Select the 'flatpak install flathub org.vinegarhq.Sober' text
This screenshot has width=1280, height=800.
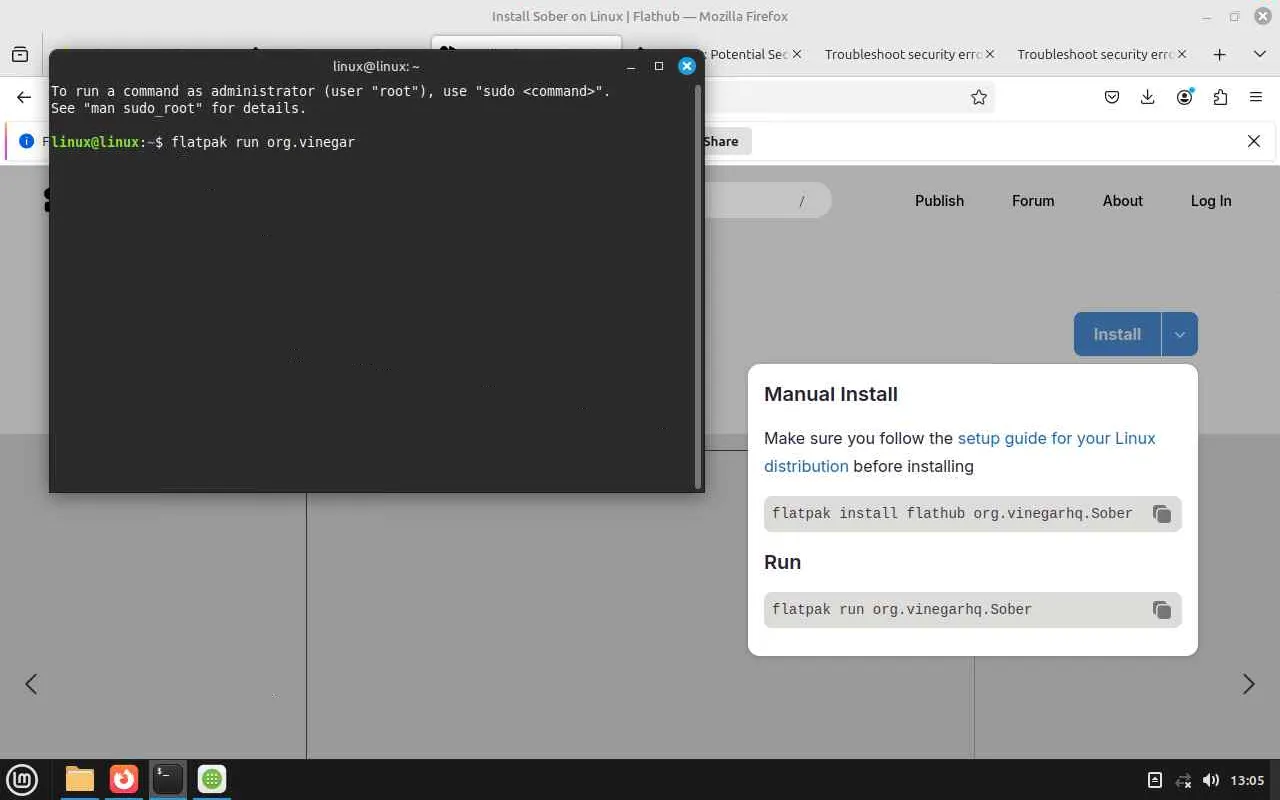coord(952,514)
